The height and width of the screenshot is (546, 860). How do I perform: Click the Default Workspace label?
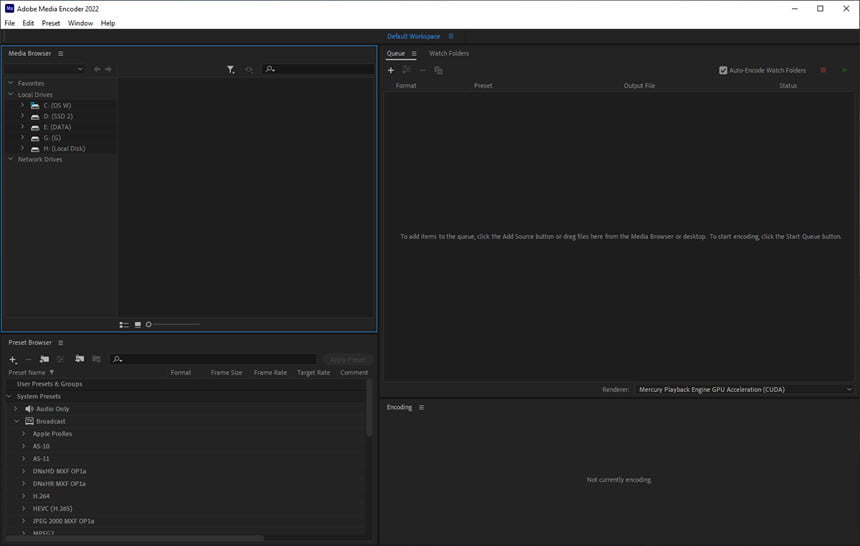point(414,36)
